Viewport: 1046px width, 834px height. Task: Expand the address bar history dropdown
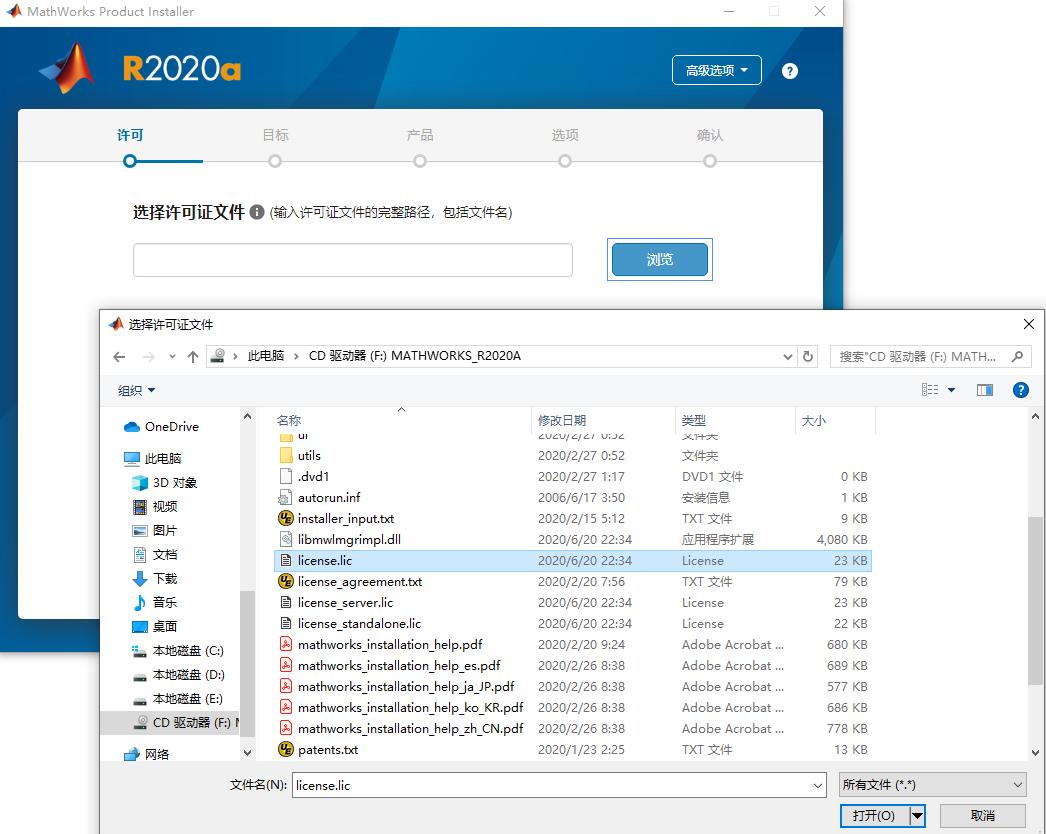coord(787,357)
